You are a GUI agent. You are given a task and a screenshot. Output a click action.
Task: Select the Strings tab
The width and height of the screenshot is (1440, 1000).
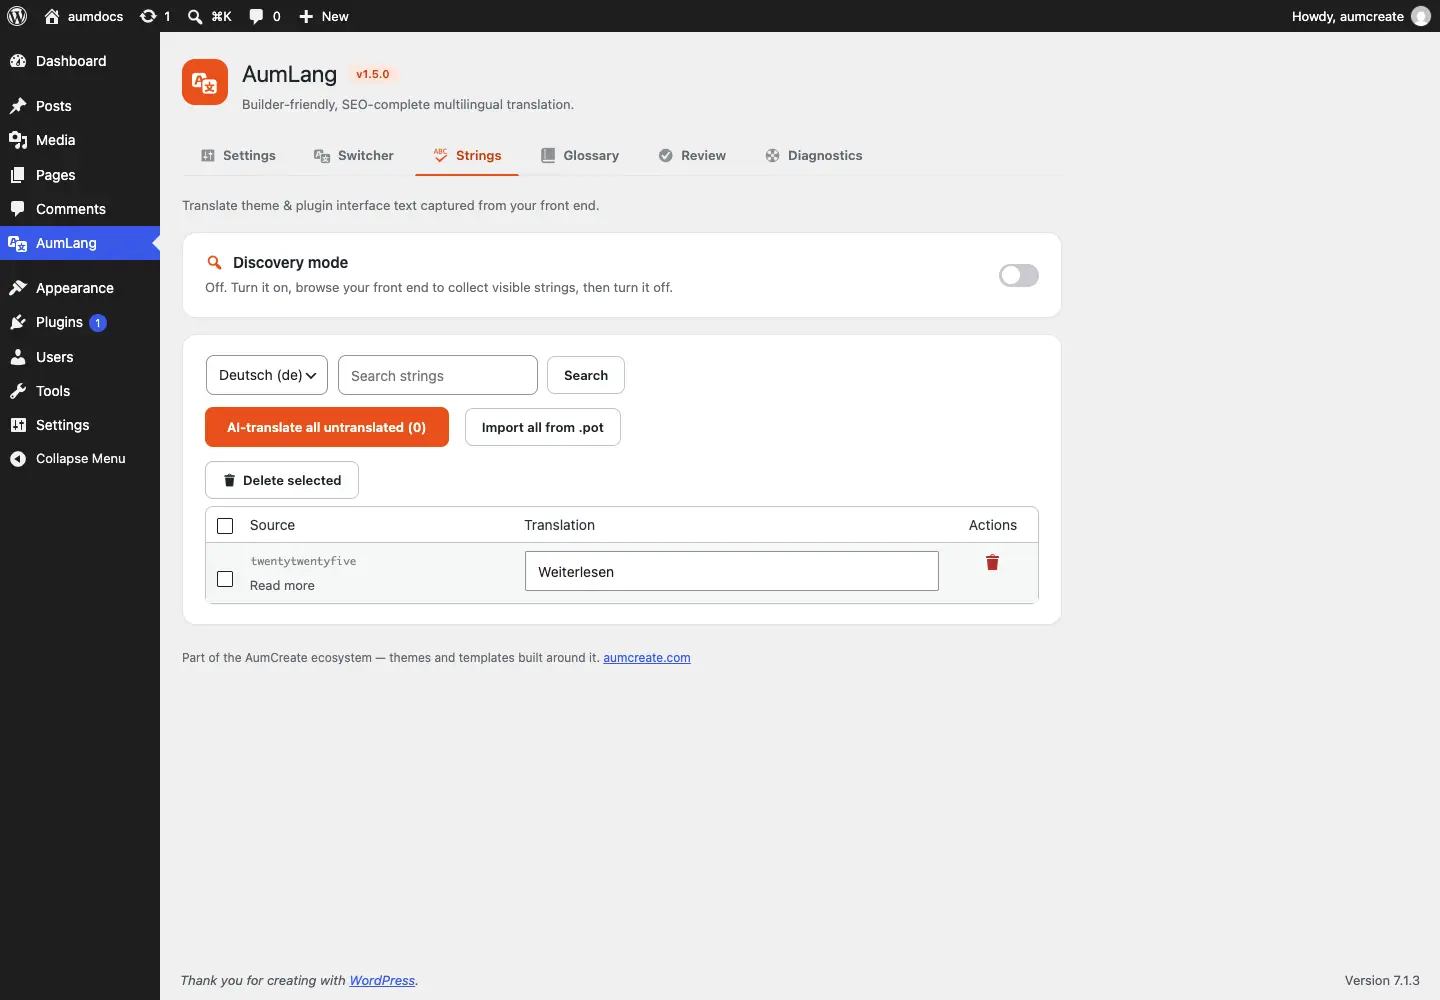click(x=467, y=155)
